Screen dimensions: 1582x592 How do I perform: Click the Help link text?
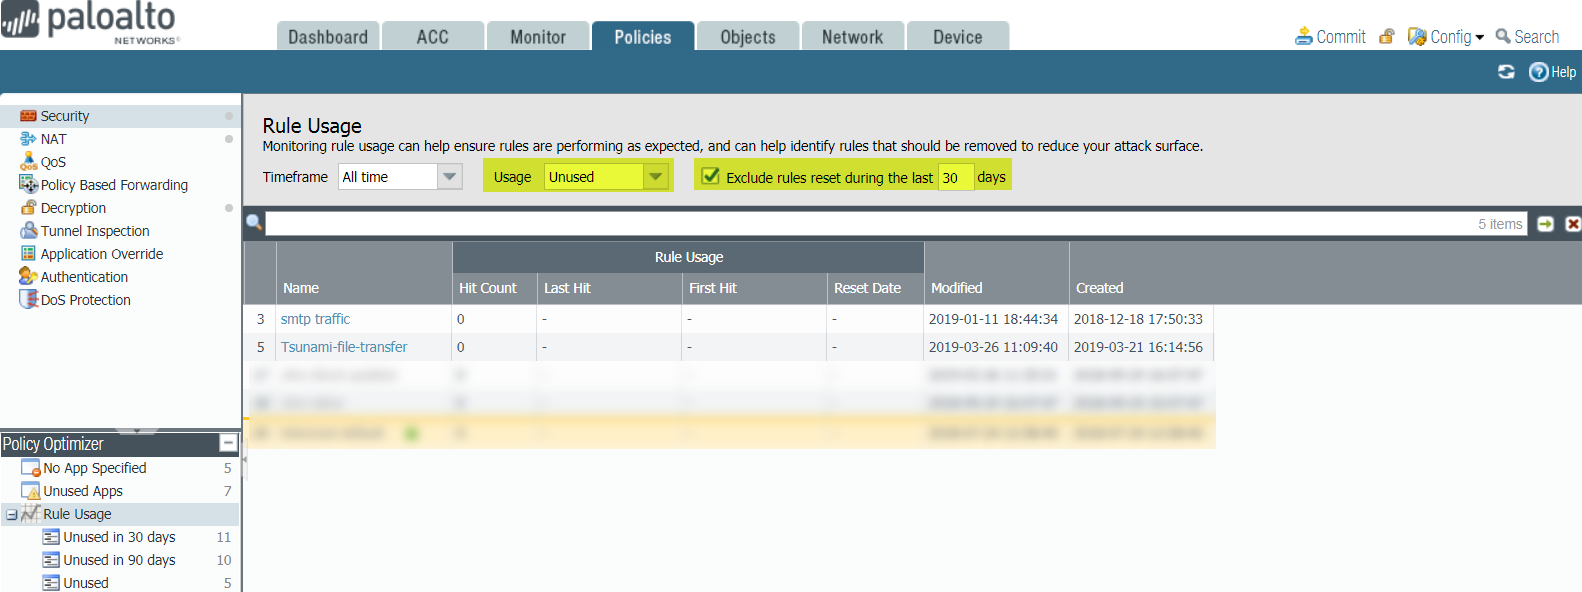(x=1564, y=72)
